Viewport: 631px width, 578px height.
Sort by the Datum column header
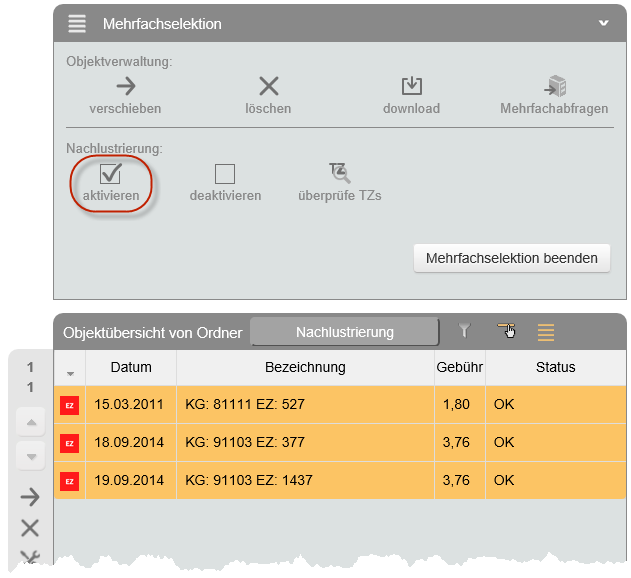tap(131, 367)
